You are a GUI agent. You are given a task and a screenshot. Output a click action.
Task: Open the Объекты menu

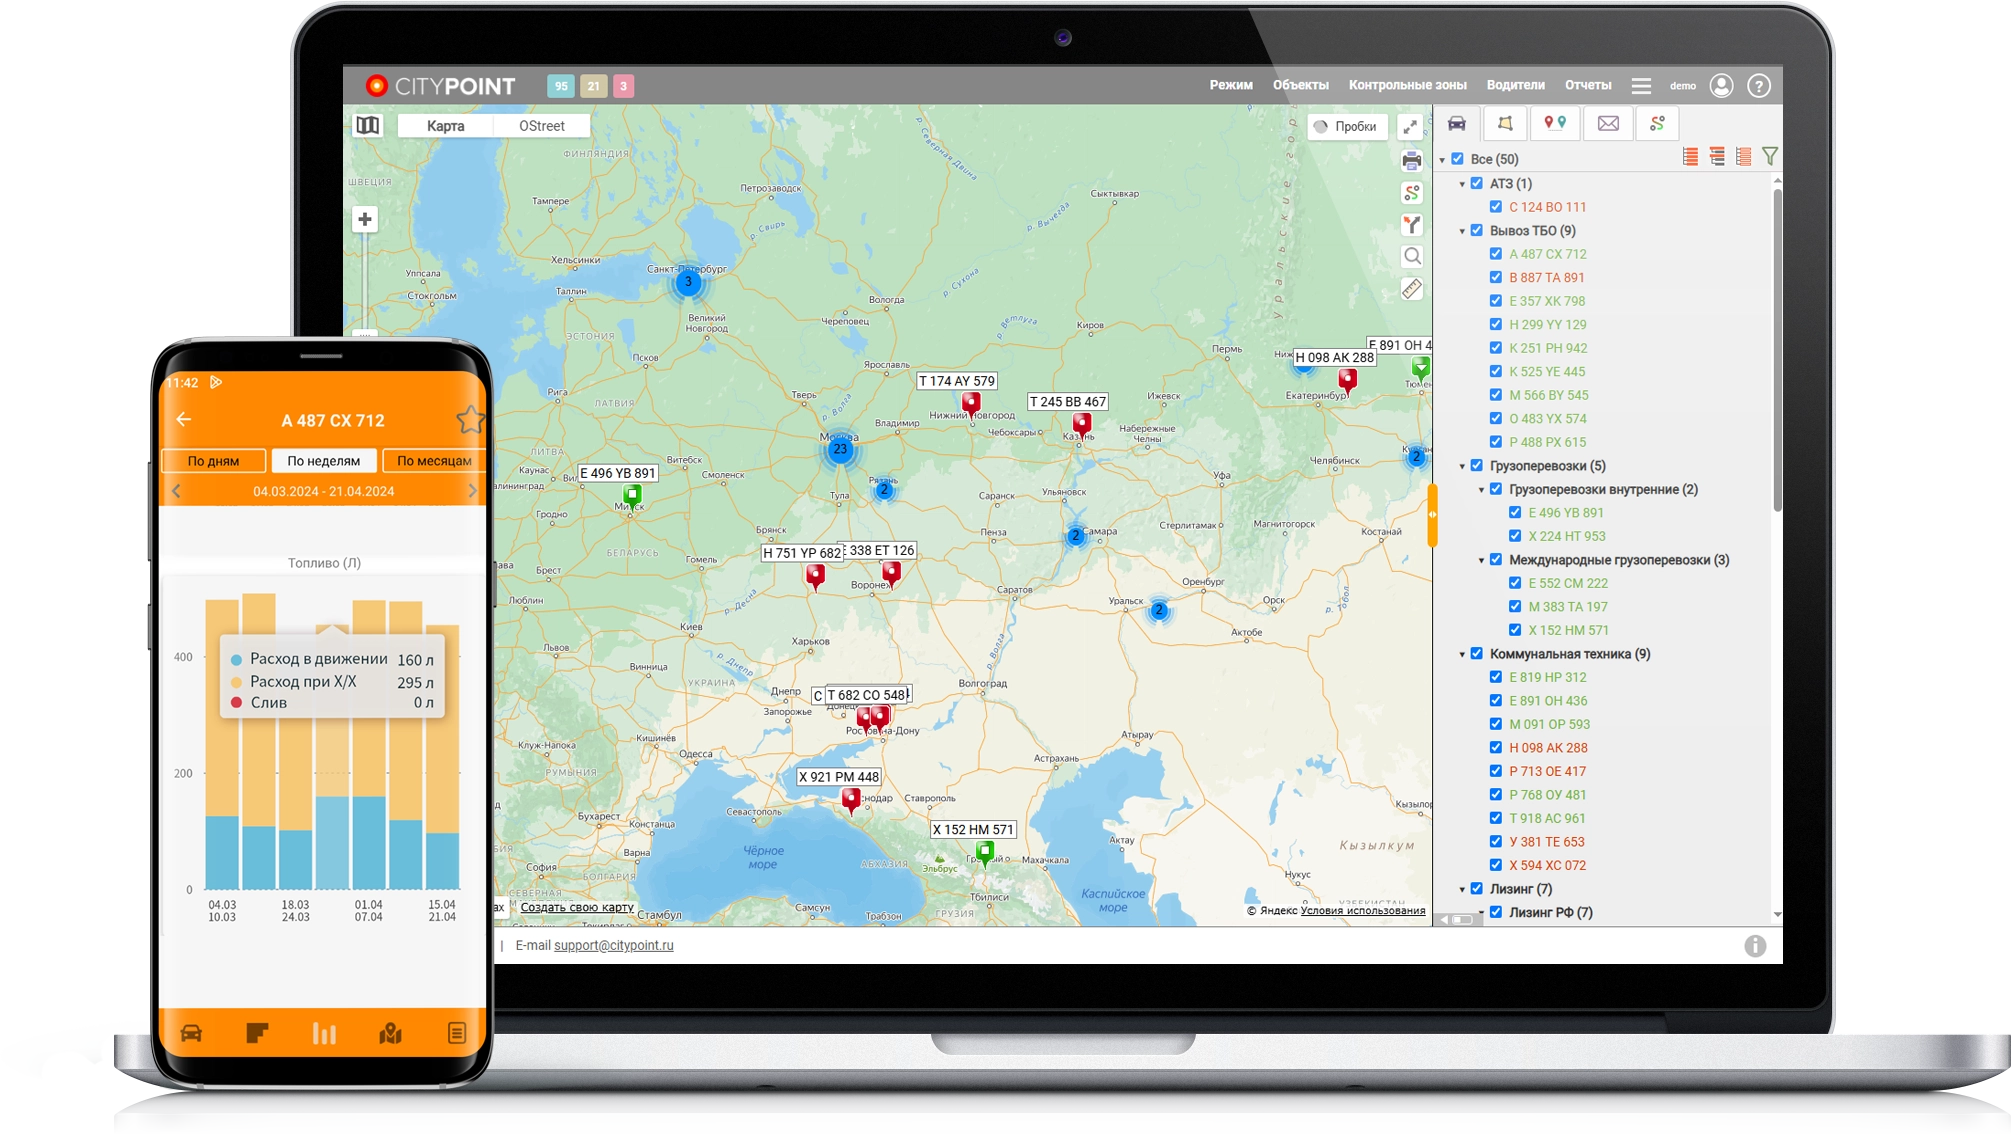[x=1301, y=85]
